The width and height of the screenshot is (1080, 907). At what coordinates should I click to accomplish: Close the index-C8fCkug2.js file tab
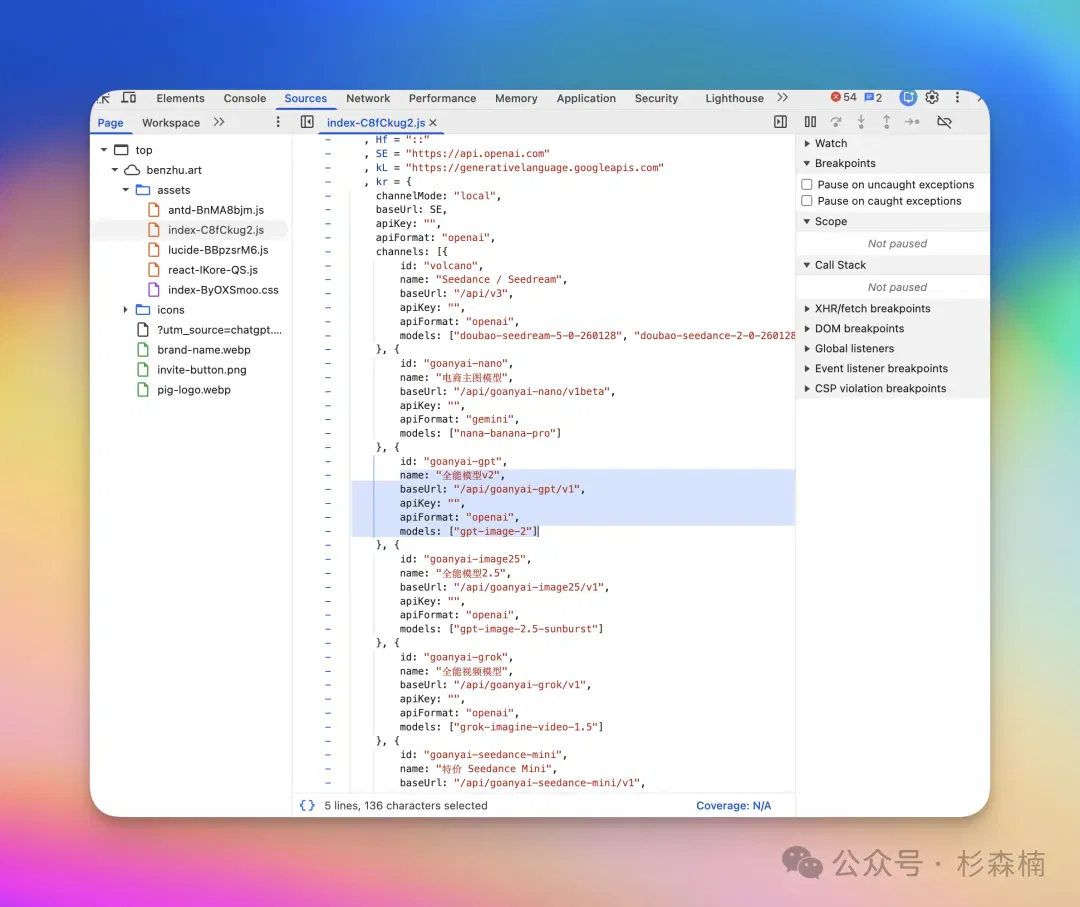coord(433,123)
